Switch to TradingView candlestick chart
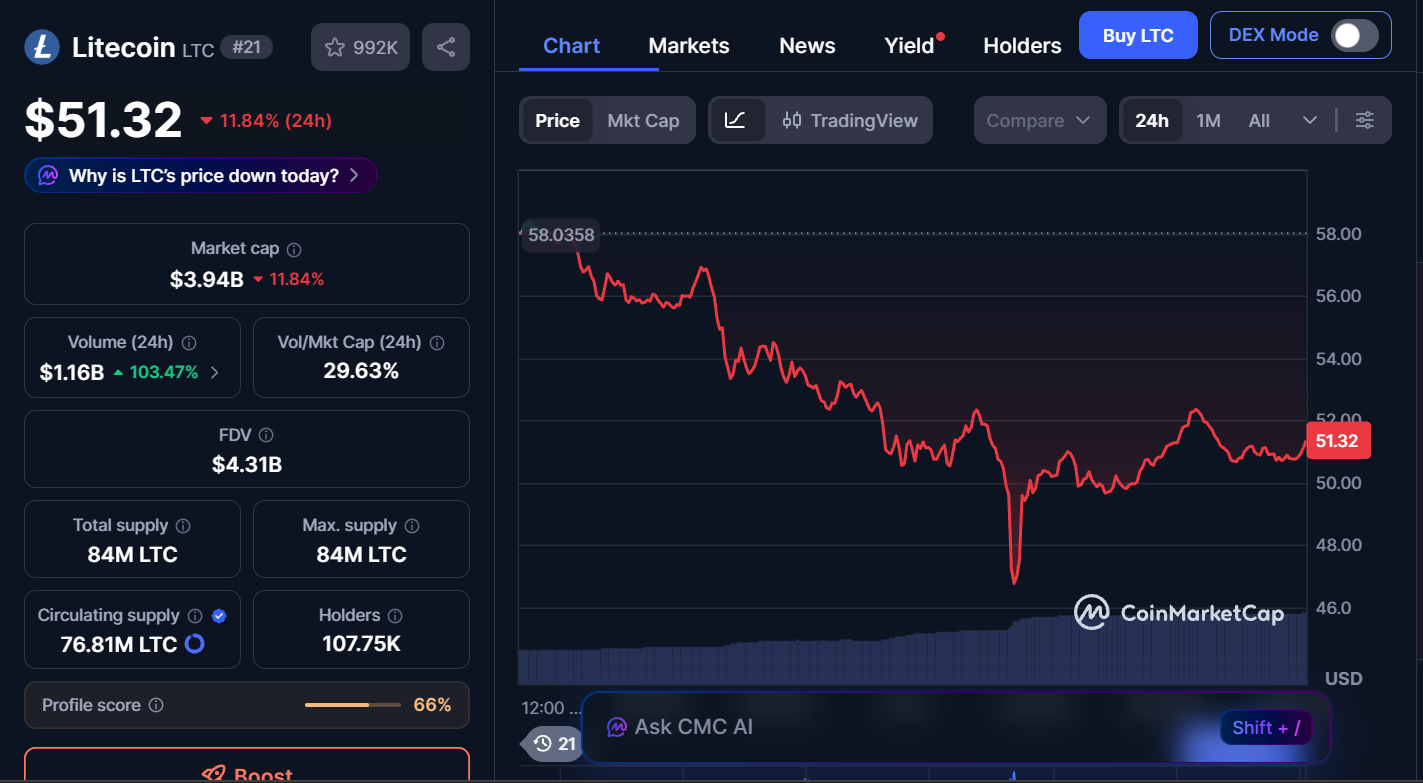1423x783 pixels. click(x=850, y=121)
